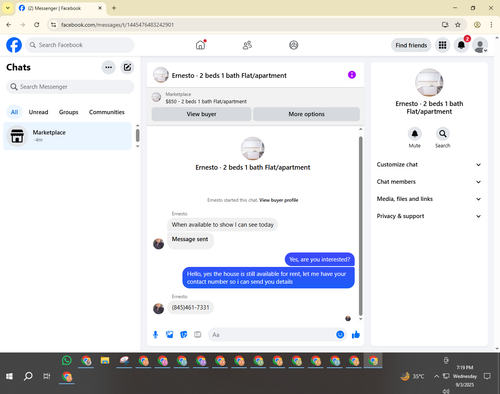
Task: Open Chrome three-dot menu
Action: (x=491, y=25)
